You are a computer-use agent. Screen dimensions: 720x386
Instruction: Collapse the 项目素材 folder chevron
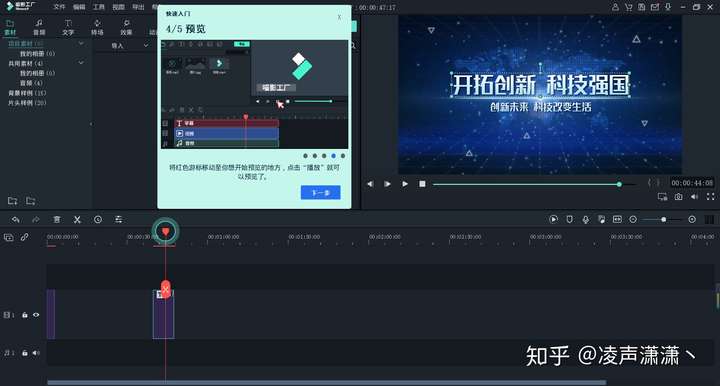click(x=81, y=44)
